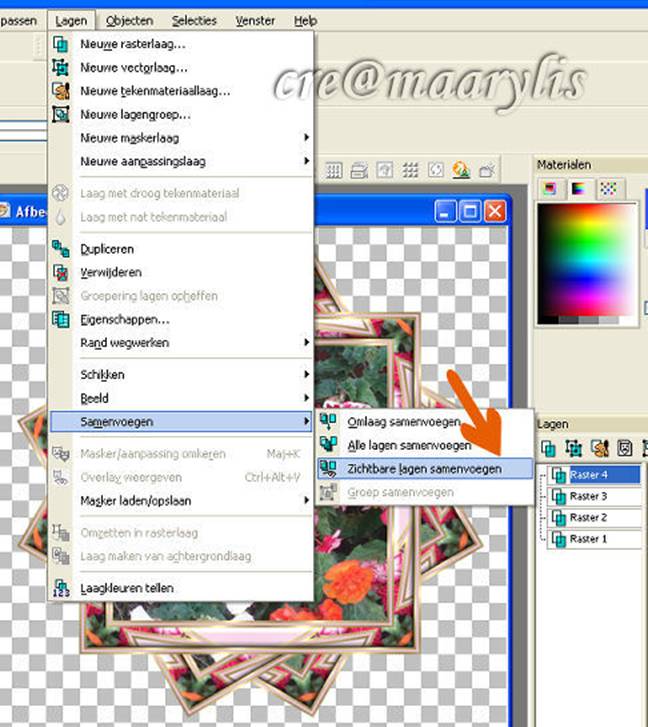This screenshot has width=648, height=727.
Task: Click the Lagen palette title
Action: tap(552, 424)
